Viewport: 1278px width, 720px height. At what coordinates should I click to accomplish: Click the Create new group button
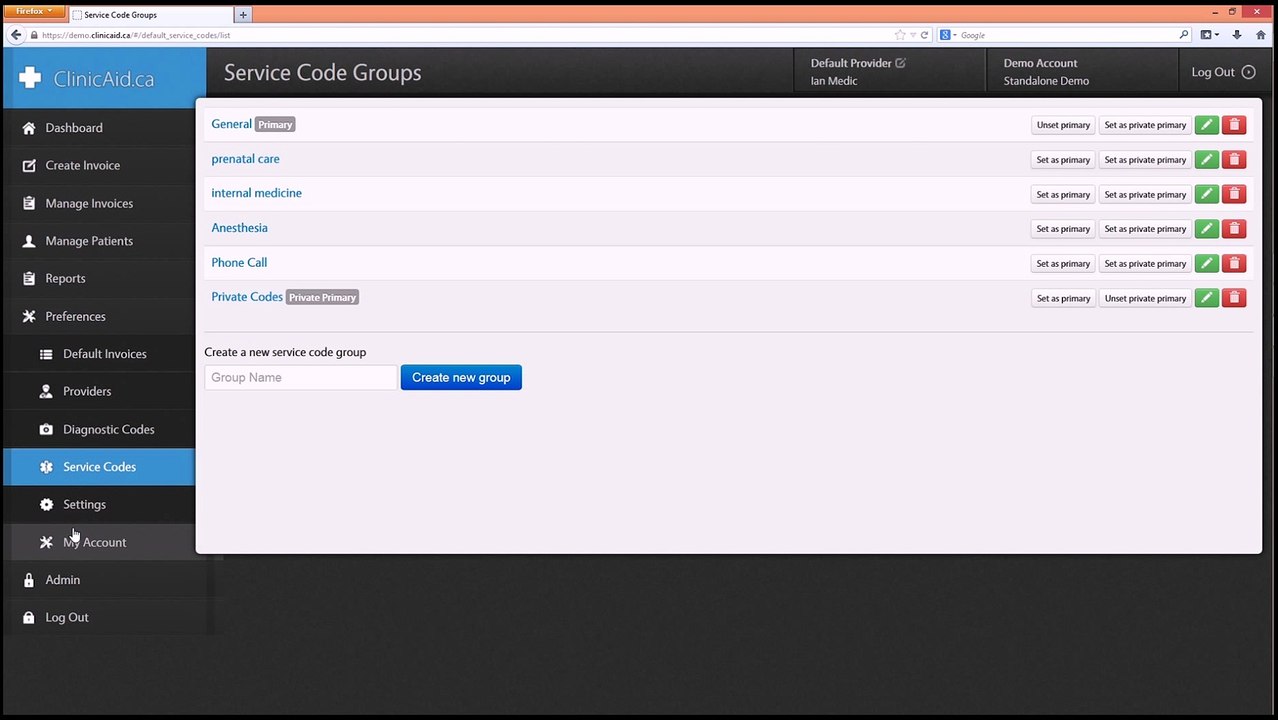click(461, 377)
